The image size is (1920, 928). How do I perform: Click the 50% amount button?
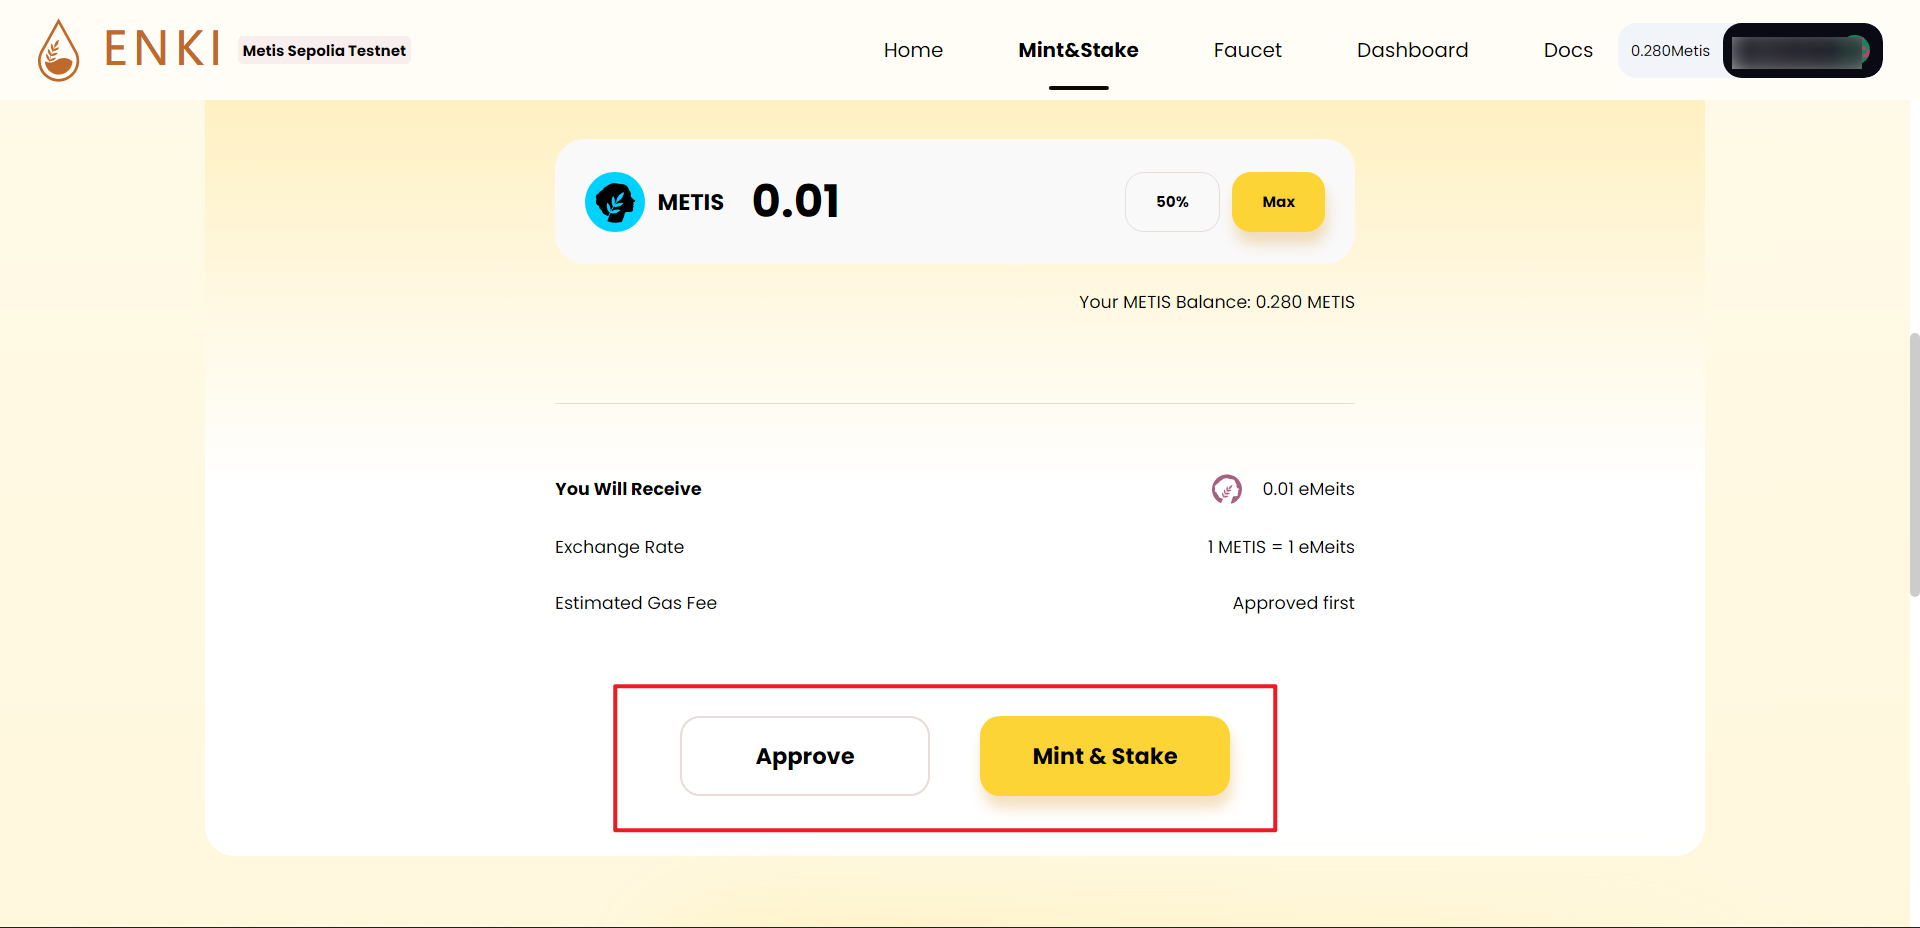coord(1172,202)
